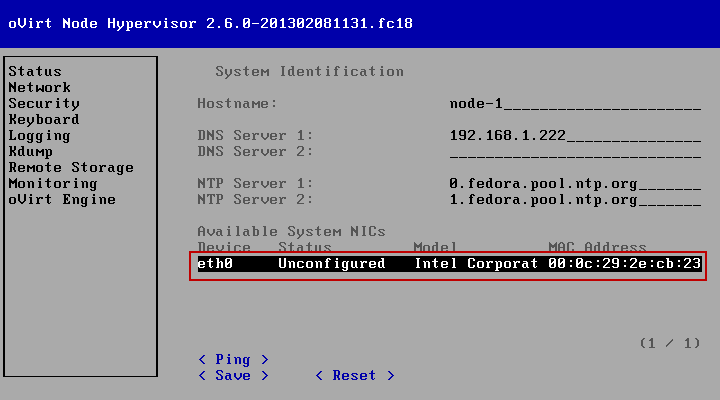Click the Reset button

pos(355,376)
